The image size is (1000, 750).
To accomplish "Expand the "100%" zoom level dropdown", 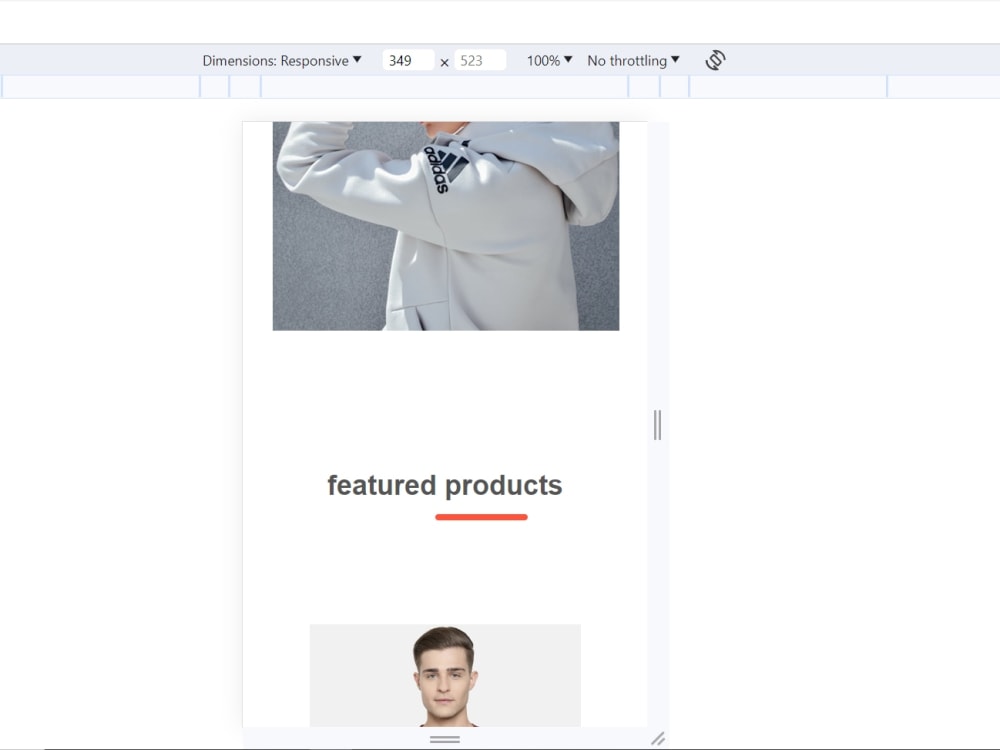I will coord(546,60).
